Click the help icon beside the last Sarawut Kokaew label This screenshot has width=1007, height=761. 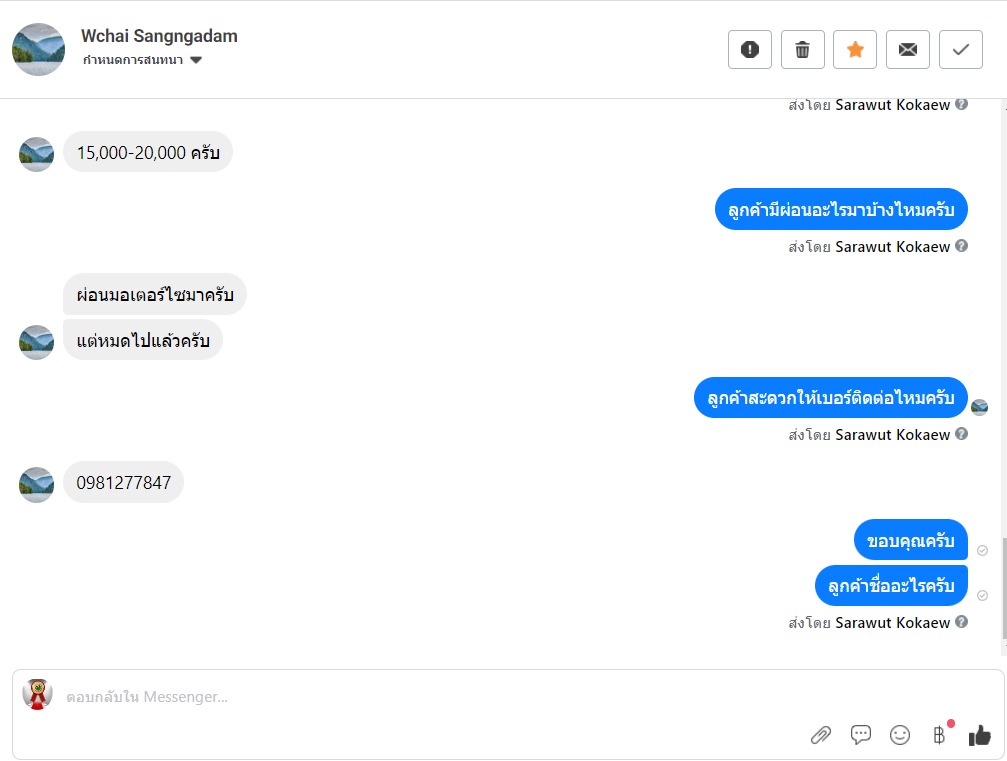point(961,622)
